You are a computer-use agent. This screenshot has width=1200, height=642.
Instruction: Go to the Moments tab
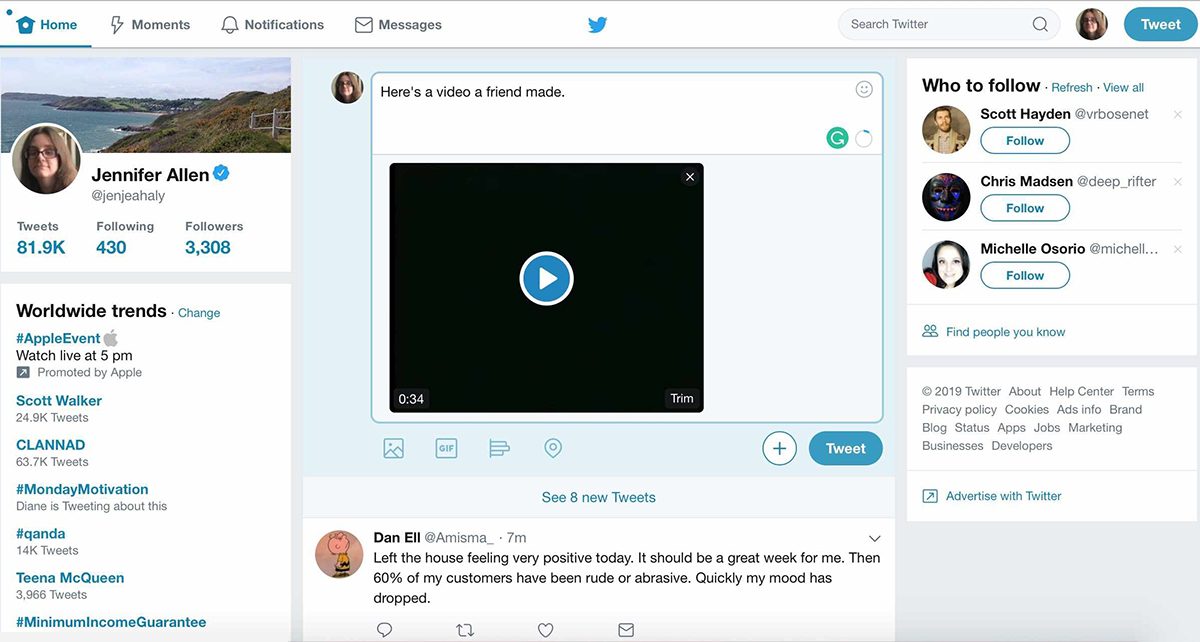click(148, 24)
